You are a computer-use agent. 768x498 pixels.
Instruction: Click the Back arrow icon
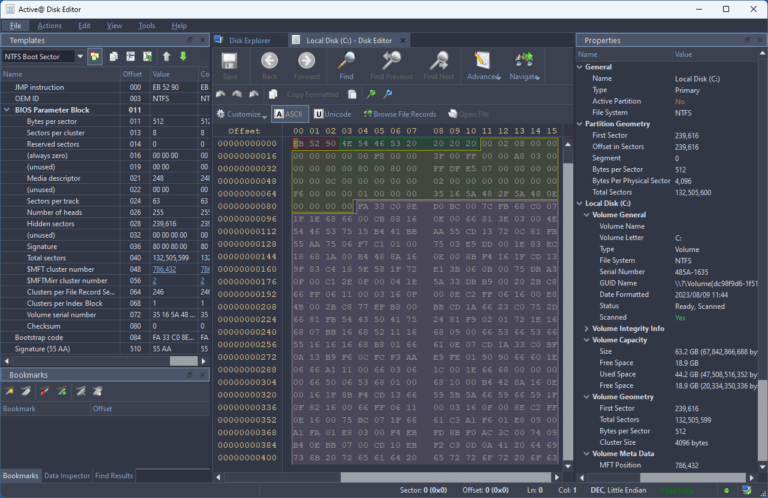pyautogui.click(x=269, y=61)
